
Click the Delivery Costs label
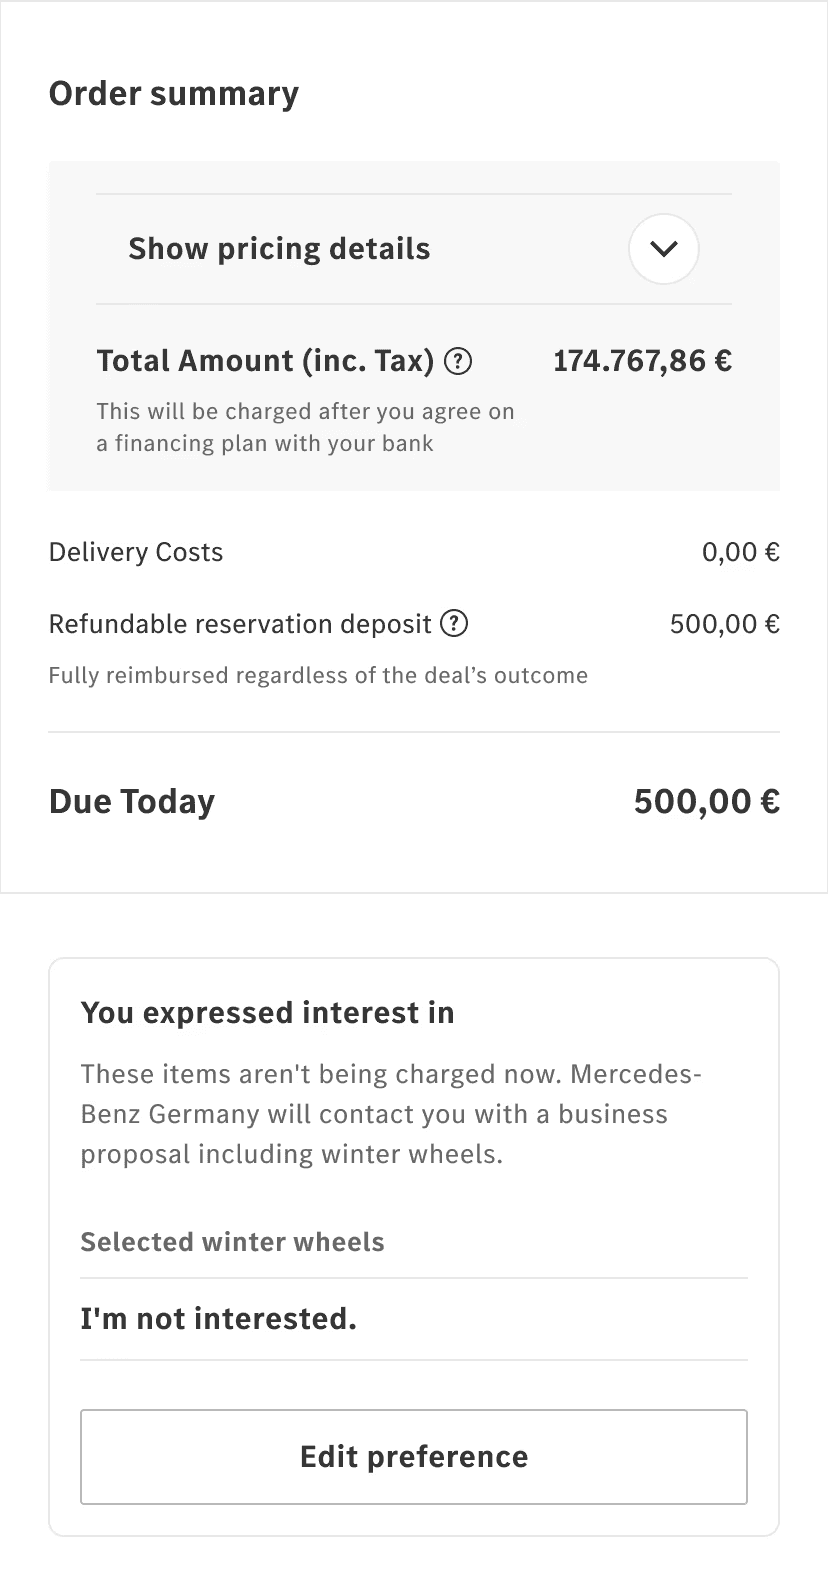(x=136, y=552)
